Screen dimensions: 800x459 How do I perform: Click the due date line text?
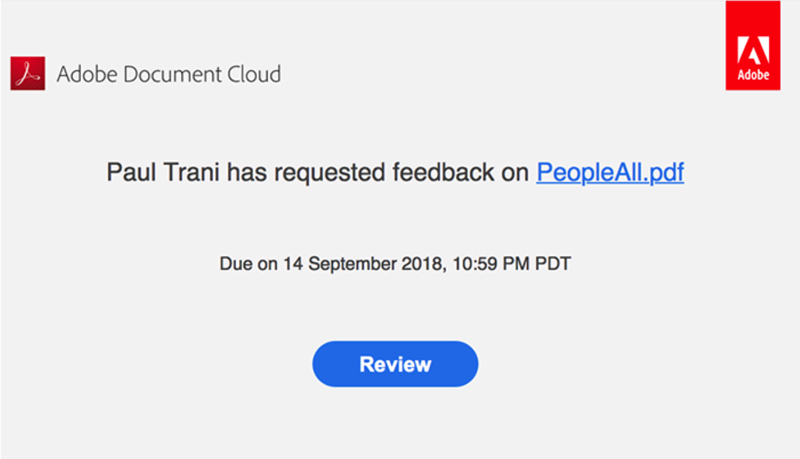(x=395, y=264)
